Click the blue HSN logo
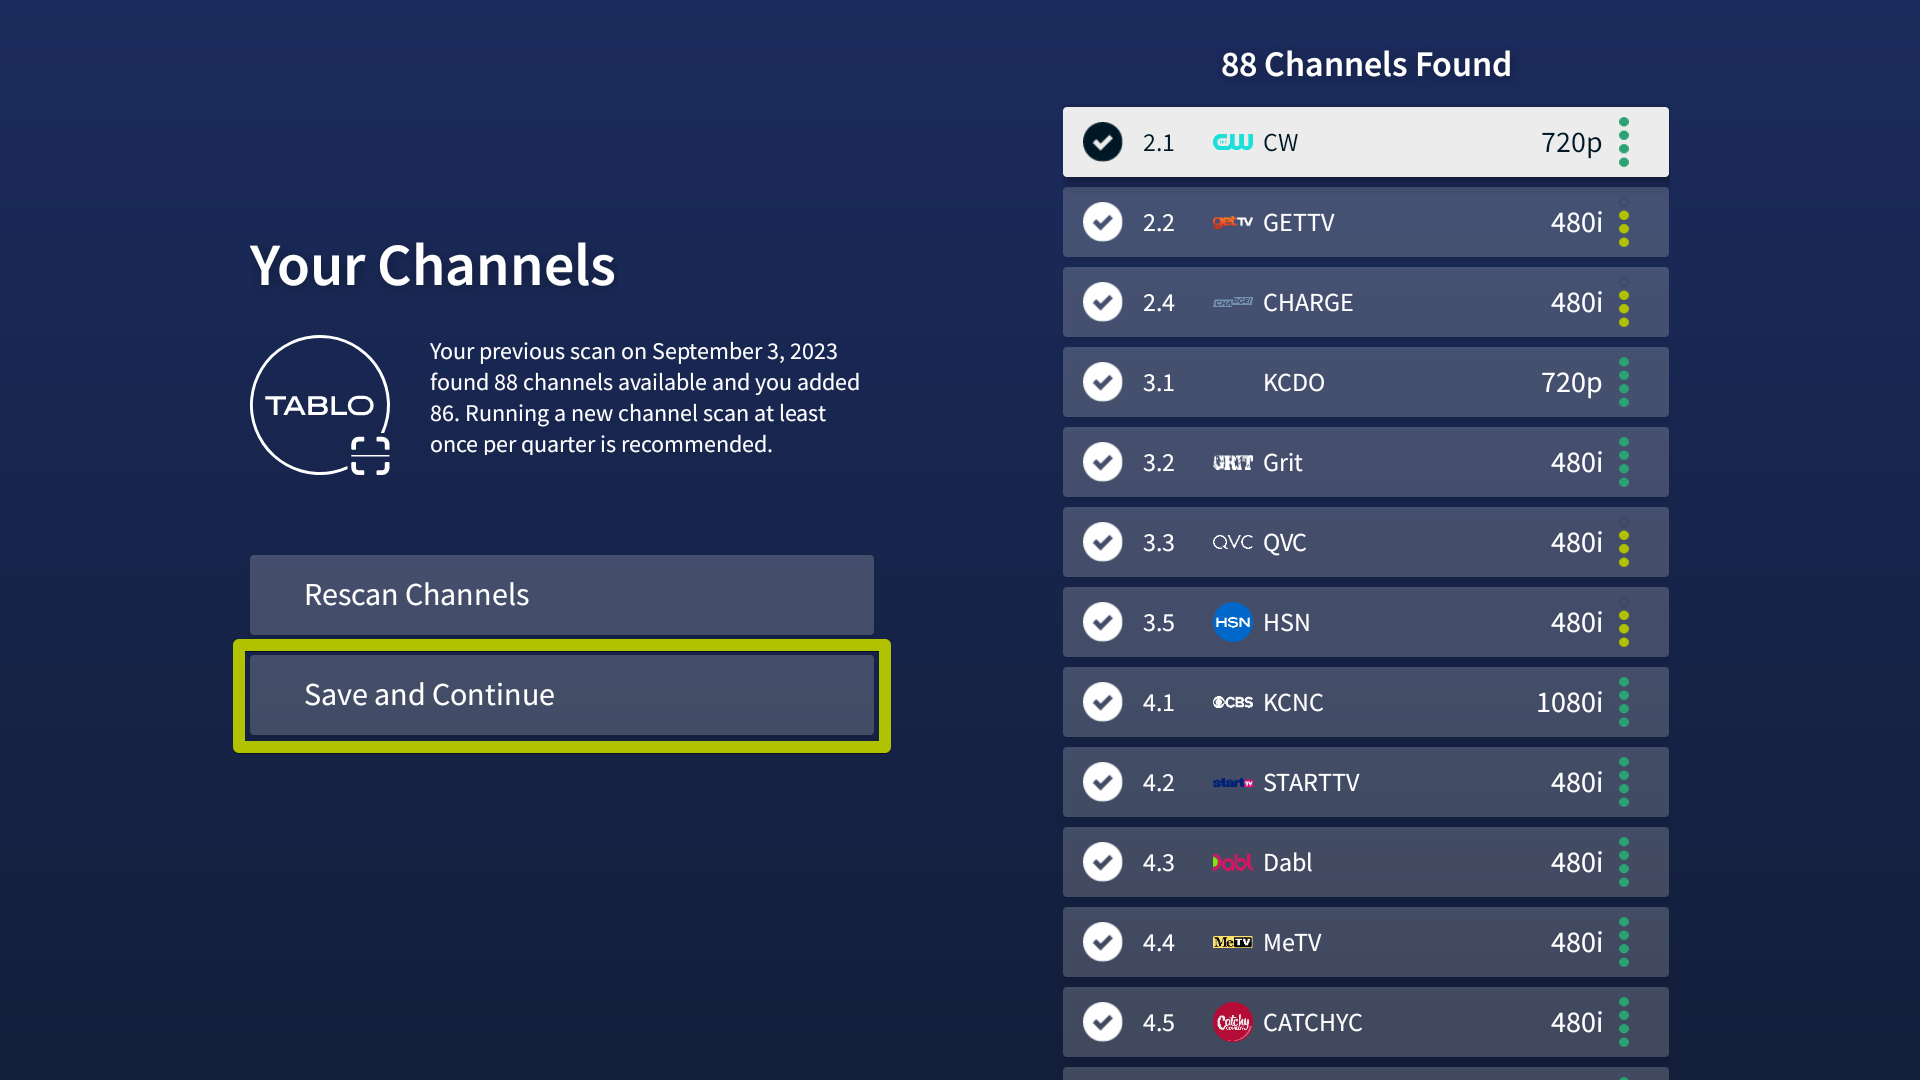 1232,622
